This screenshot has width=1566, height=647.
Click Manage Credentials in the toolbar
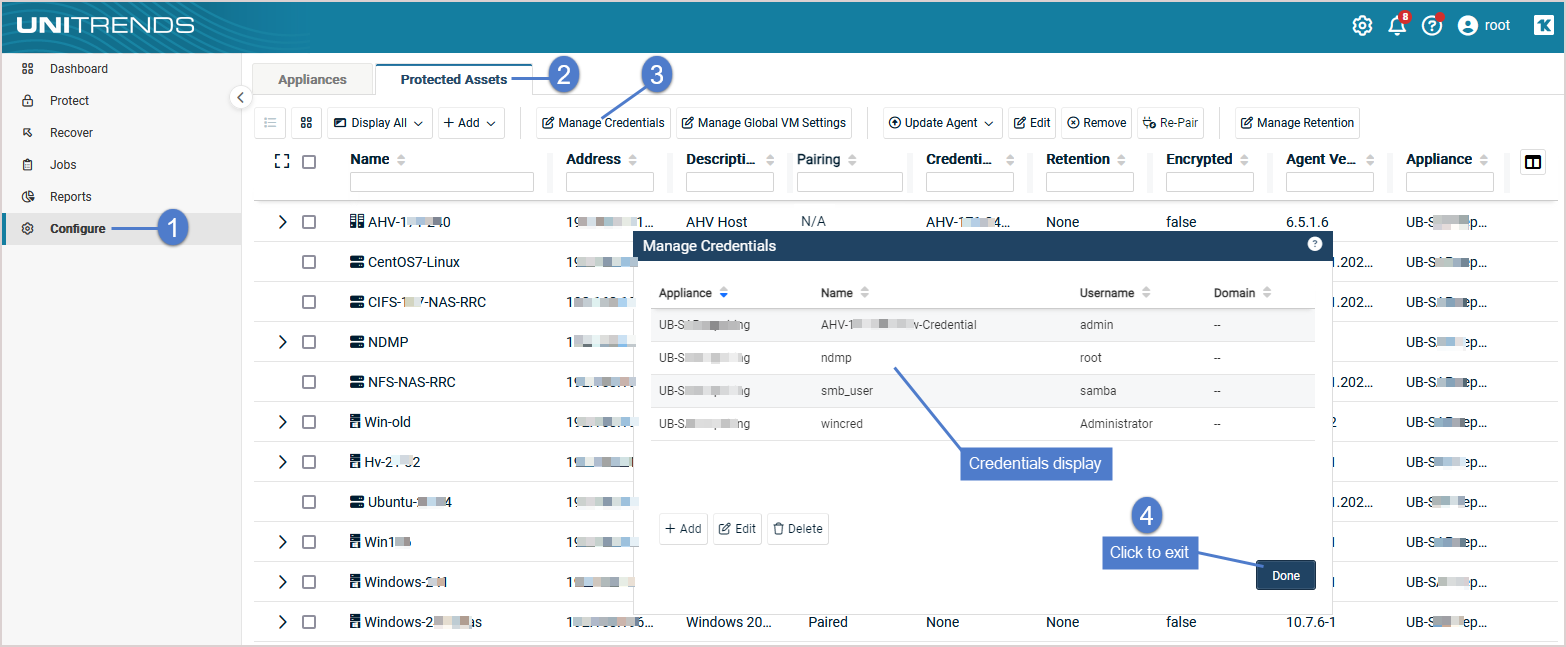(603, 123)
